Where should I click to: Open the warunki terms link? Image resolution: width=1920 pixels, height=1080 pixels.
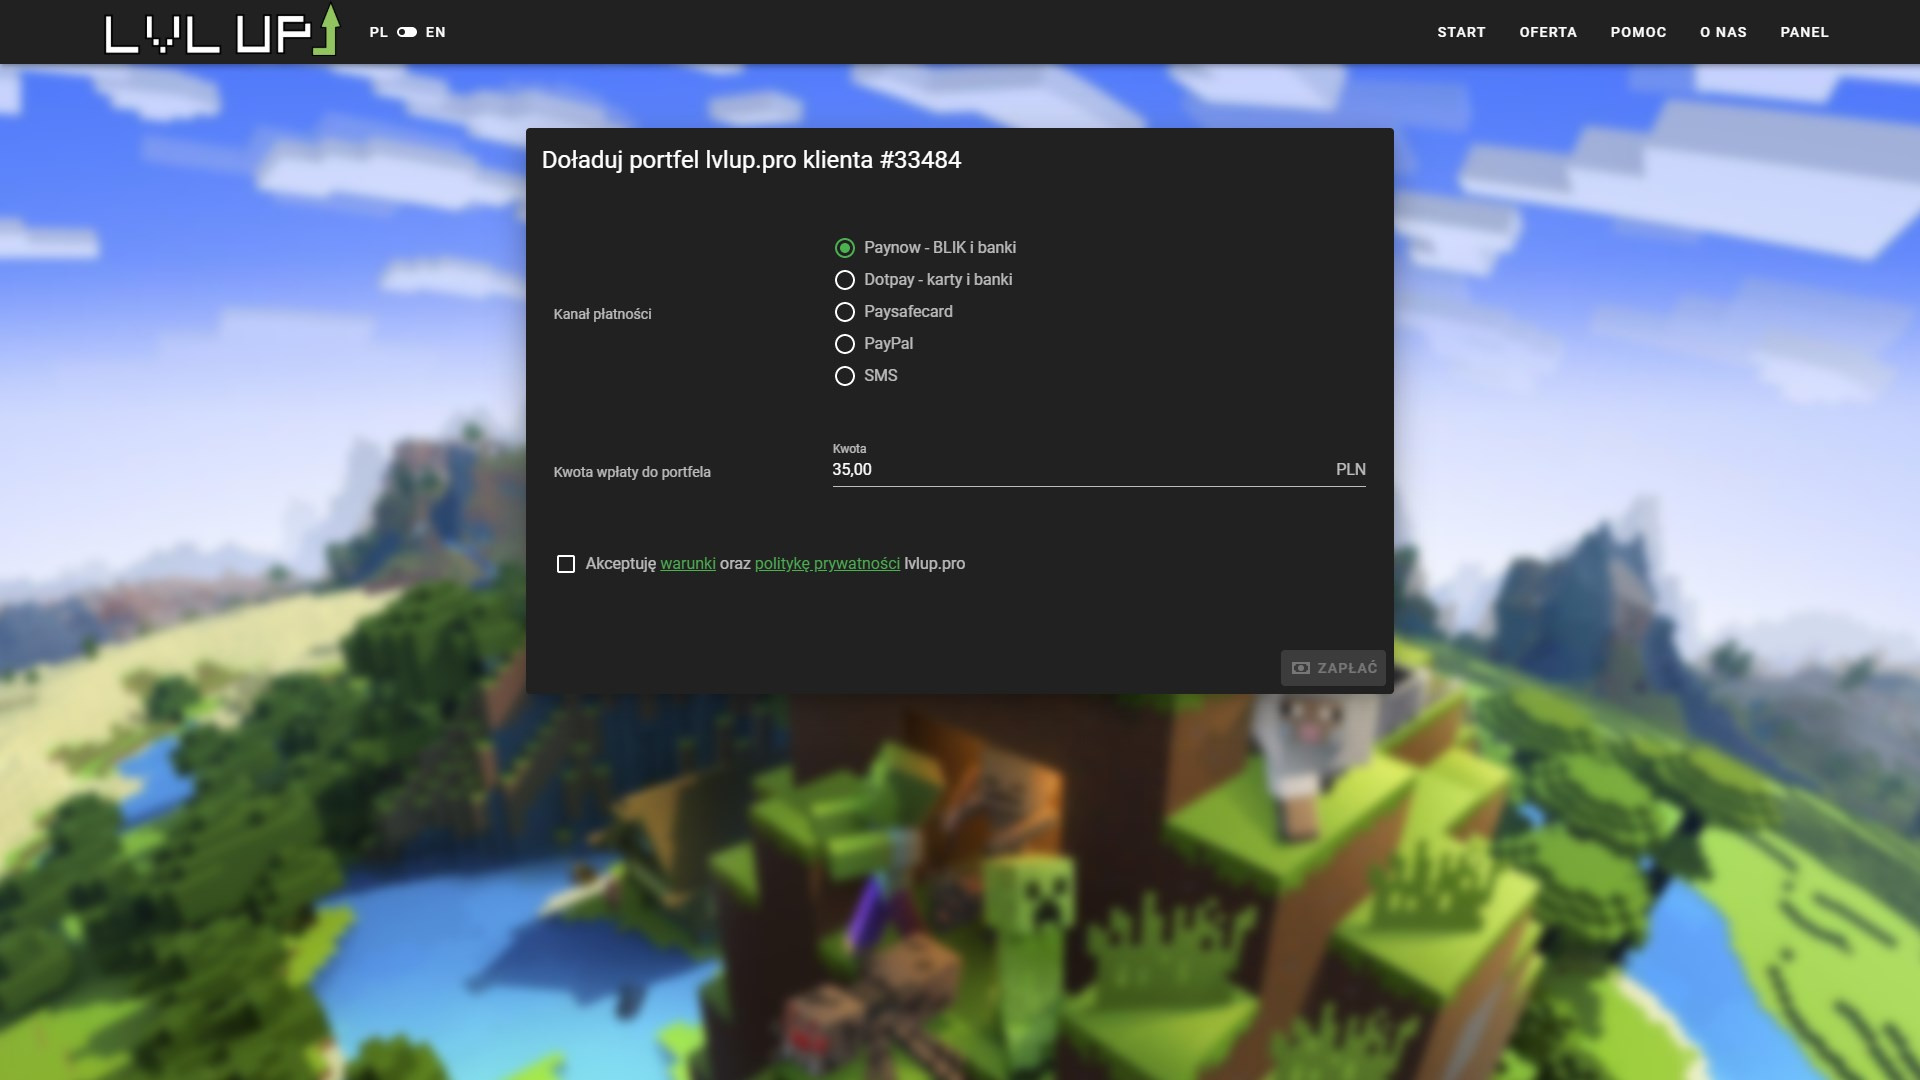tap(687, 564)
